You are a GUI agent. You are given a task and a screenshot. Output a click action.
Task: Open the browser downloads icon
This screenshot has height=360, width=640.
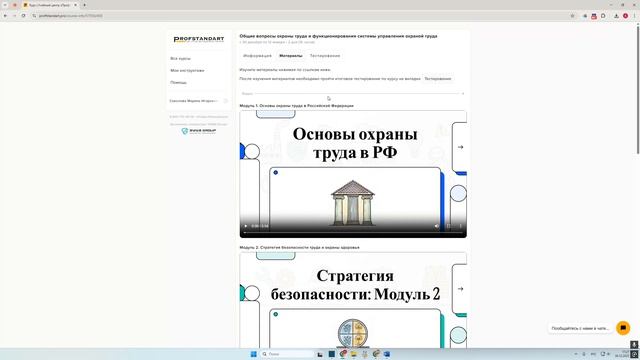coord(616,16)
